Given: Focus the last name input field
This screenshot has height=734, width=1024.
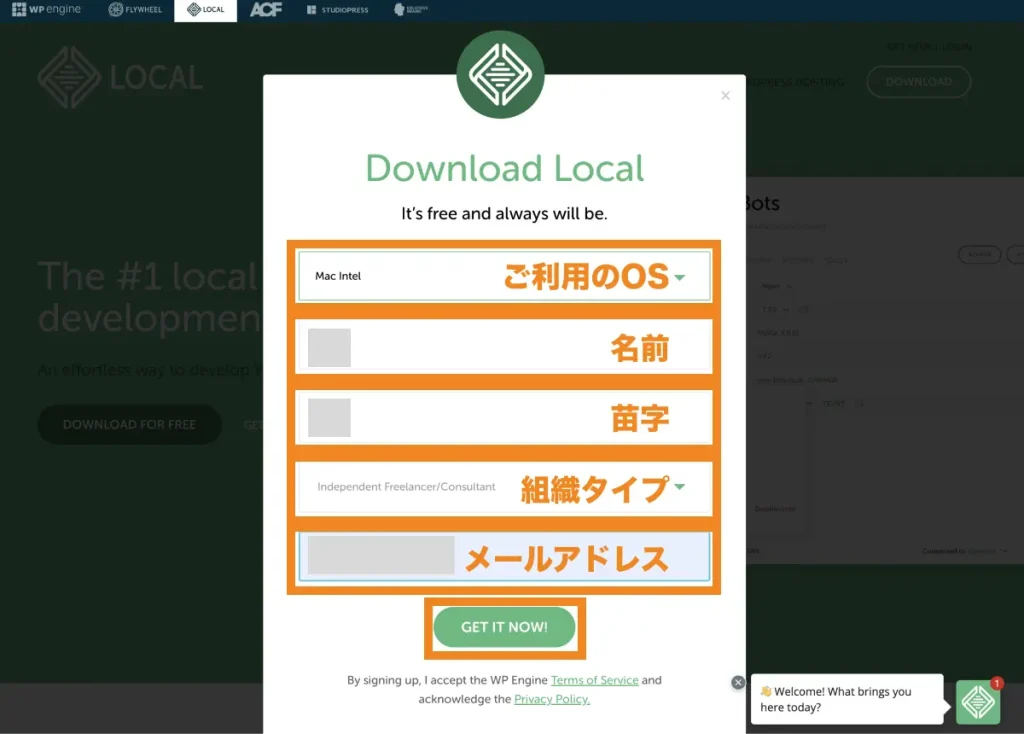Looking at the screenshot, I should [x=504, y=417].
